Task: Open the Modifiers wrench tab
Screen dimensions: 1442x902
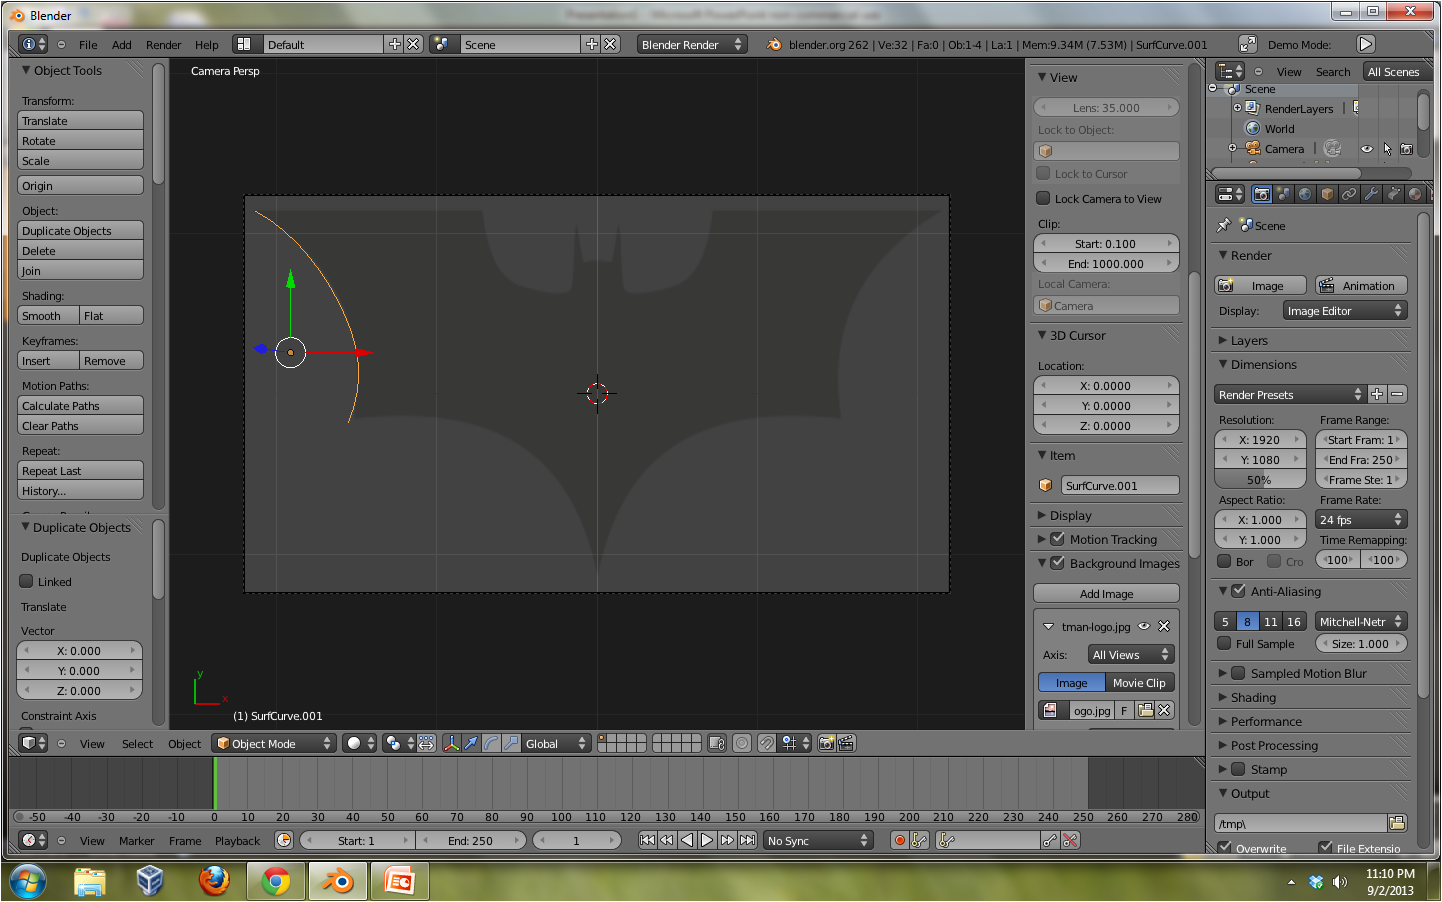Action: tap(1371, 194)
